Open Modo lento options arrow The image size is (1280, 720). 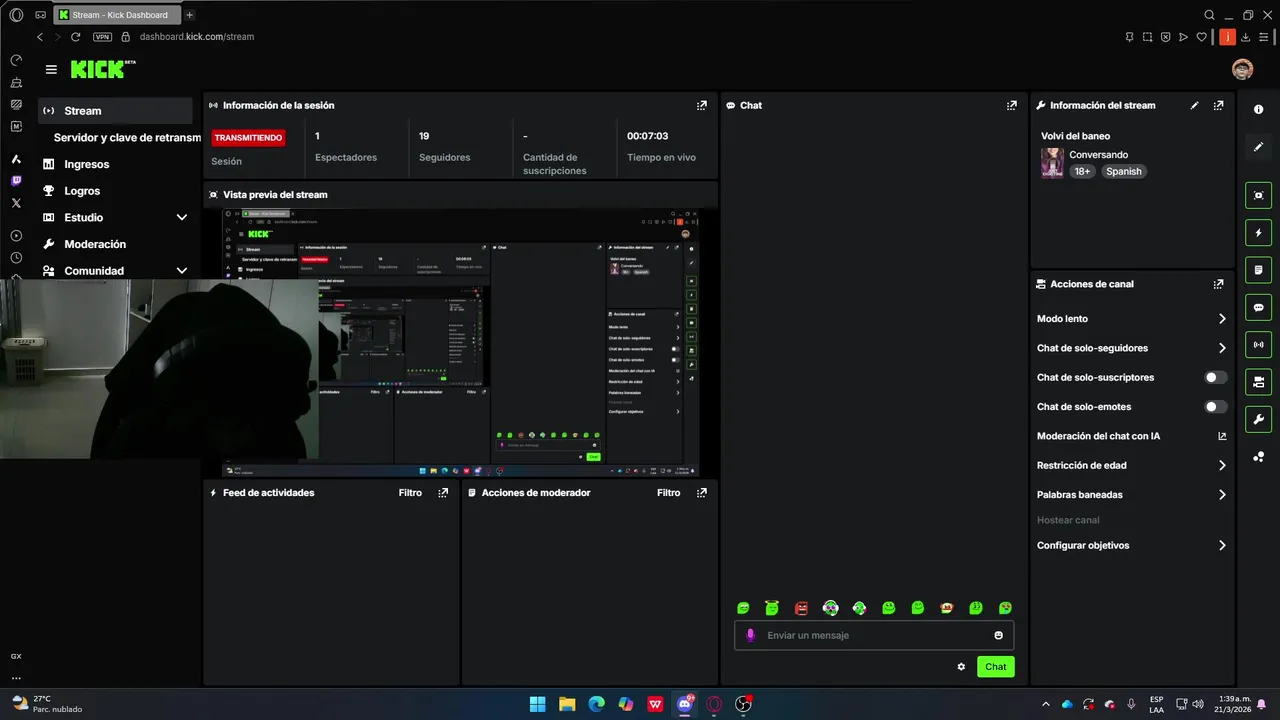tap(1221, 319)
